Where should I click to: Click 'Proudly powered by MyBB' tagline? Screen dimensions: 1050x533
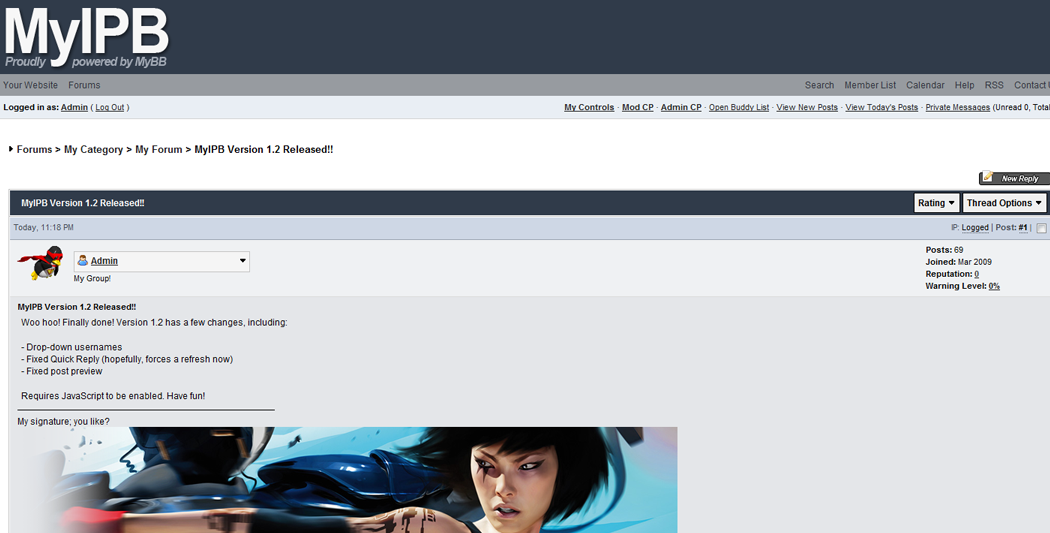[86, 62]
